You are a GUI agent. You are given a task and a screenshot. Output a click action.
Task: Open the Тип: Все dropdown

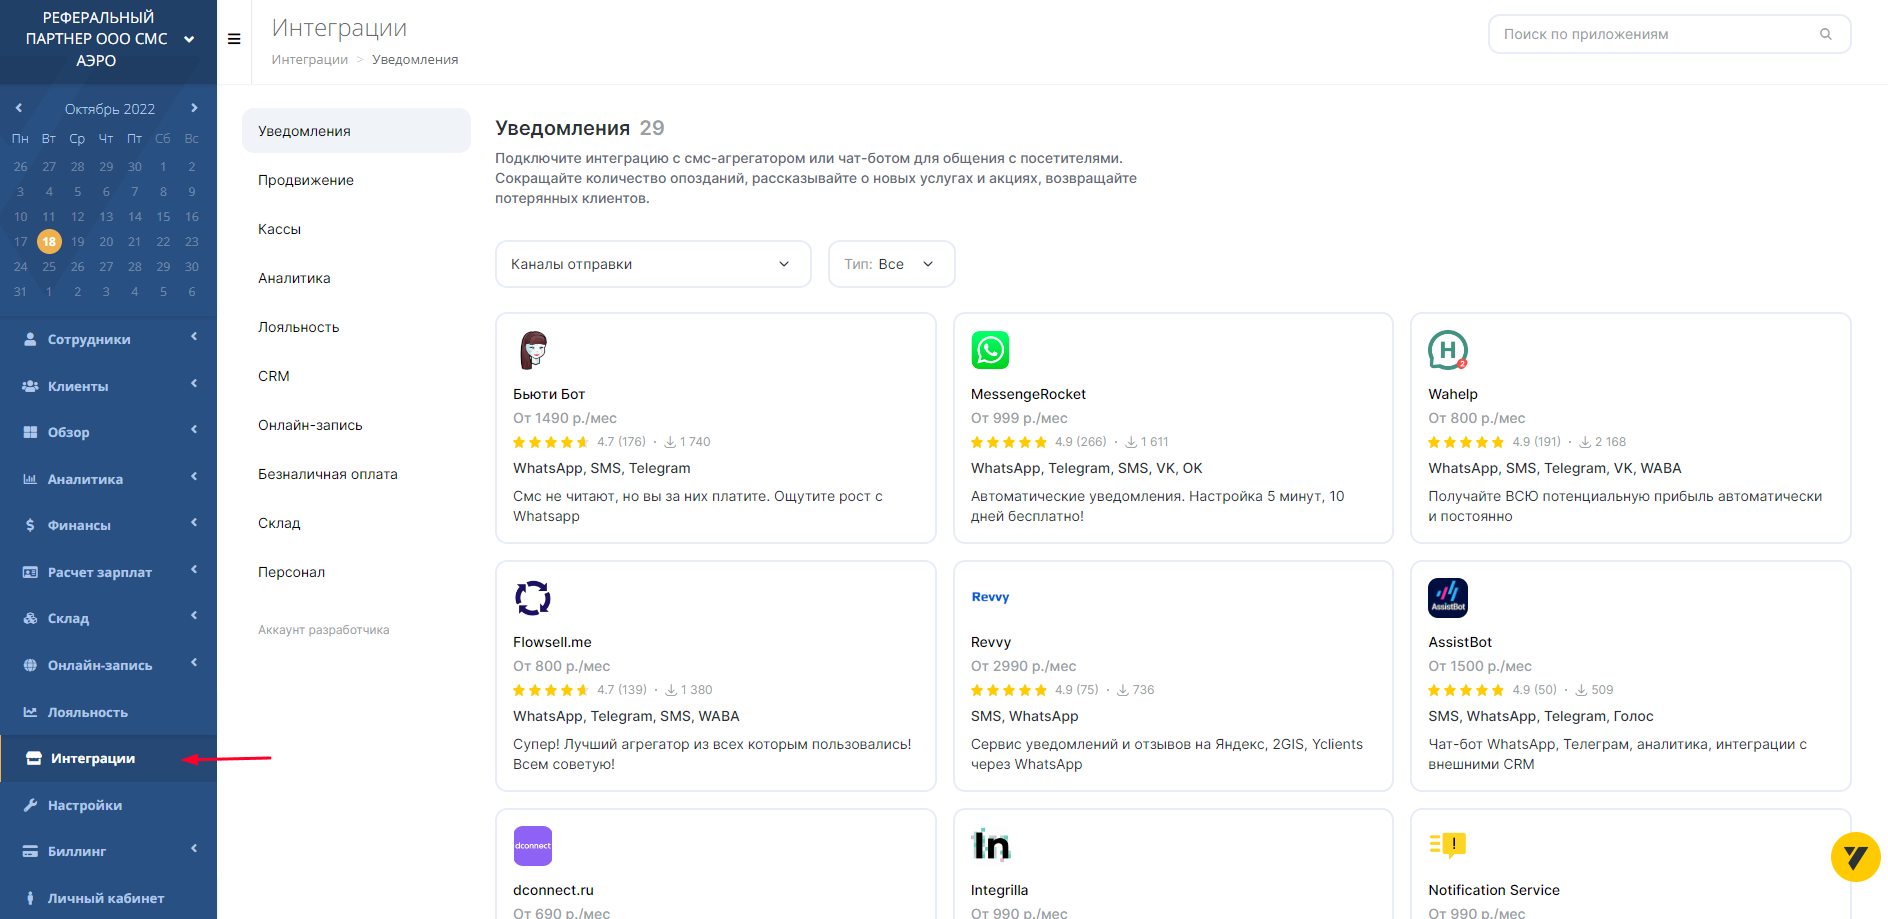pos(891,264)
